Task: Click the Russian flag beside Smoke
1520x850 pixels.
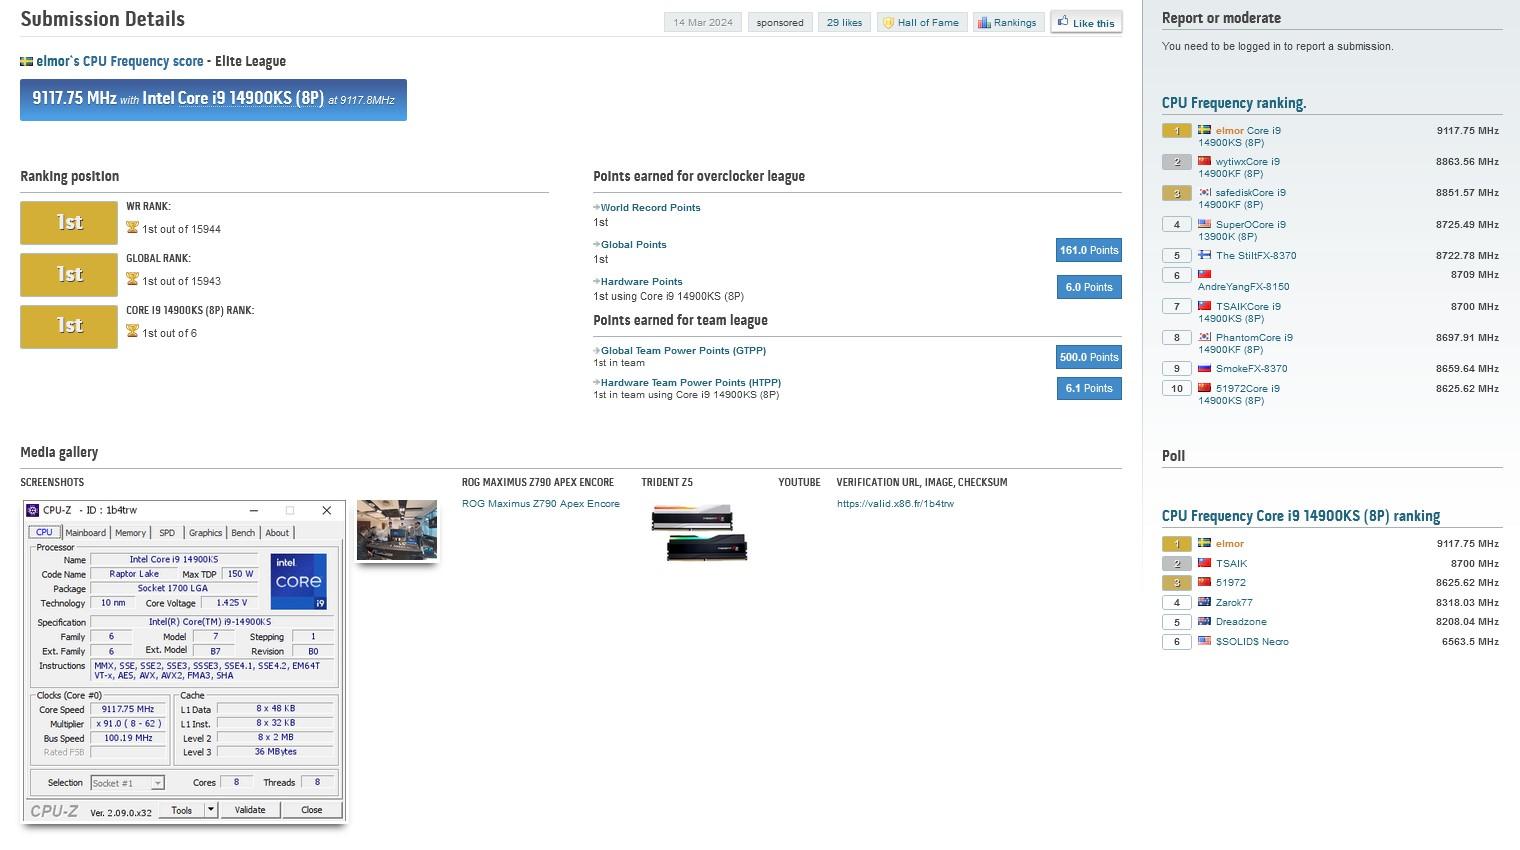Action: [x=1204, y=368]
